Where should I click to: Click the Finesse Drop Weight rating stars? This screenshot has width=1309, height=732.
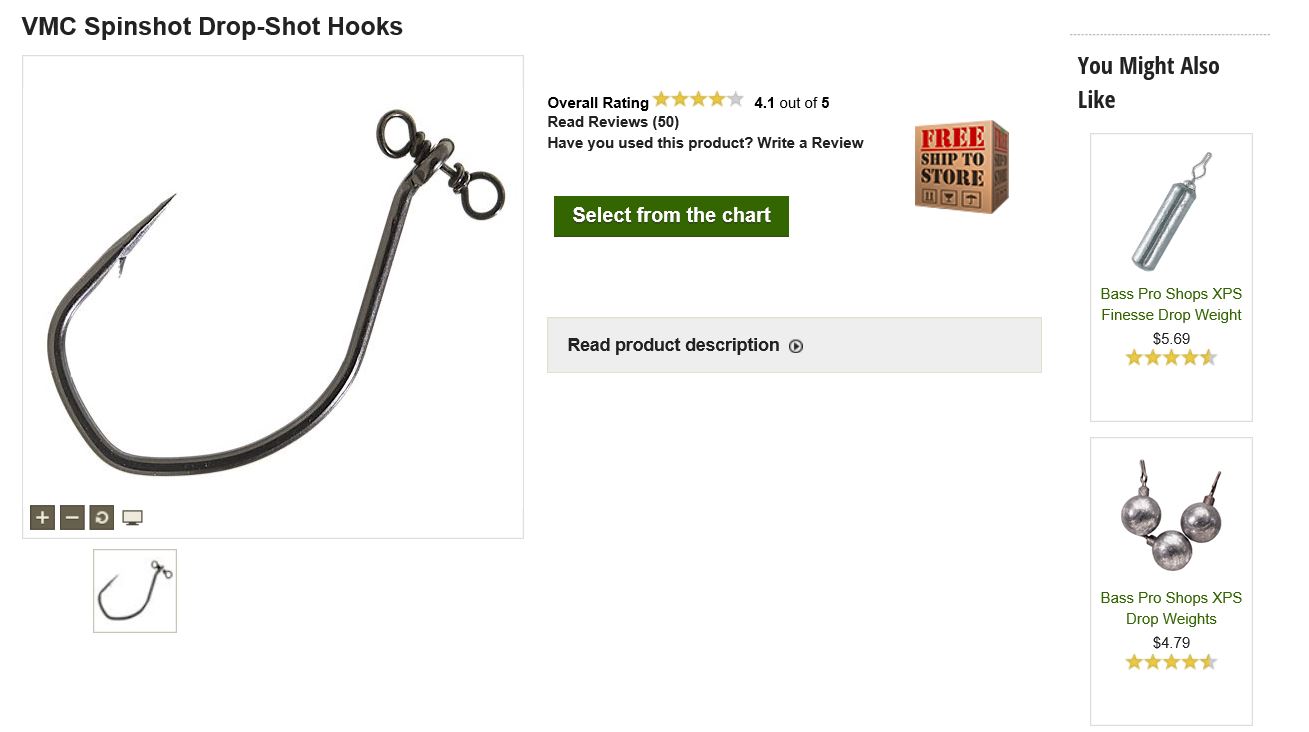[x=1171, y=358]
